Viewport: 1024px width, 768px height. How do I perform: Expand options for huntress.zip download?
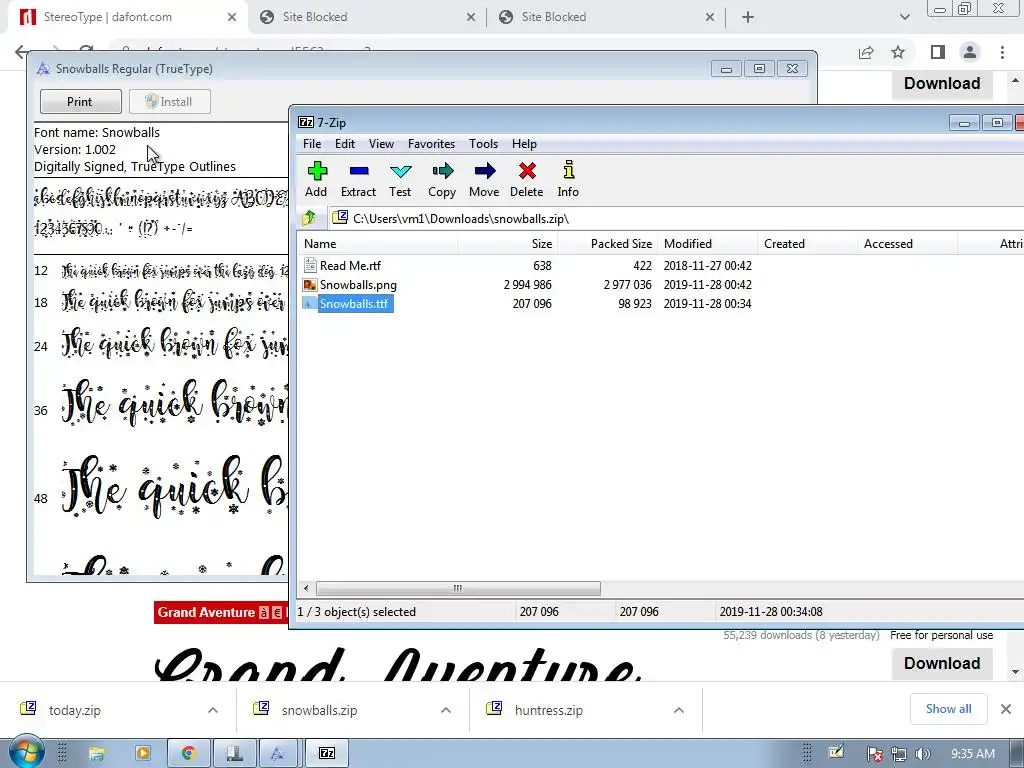point(679,711)
